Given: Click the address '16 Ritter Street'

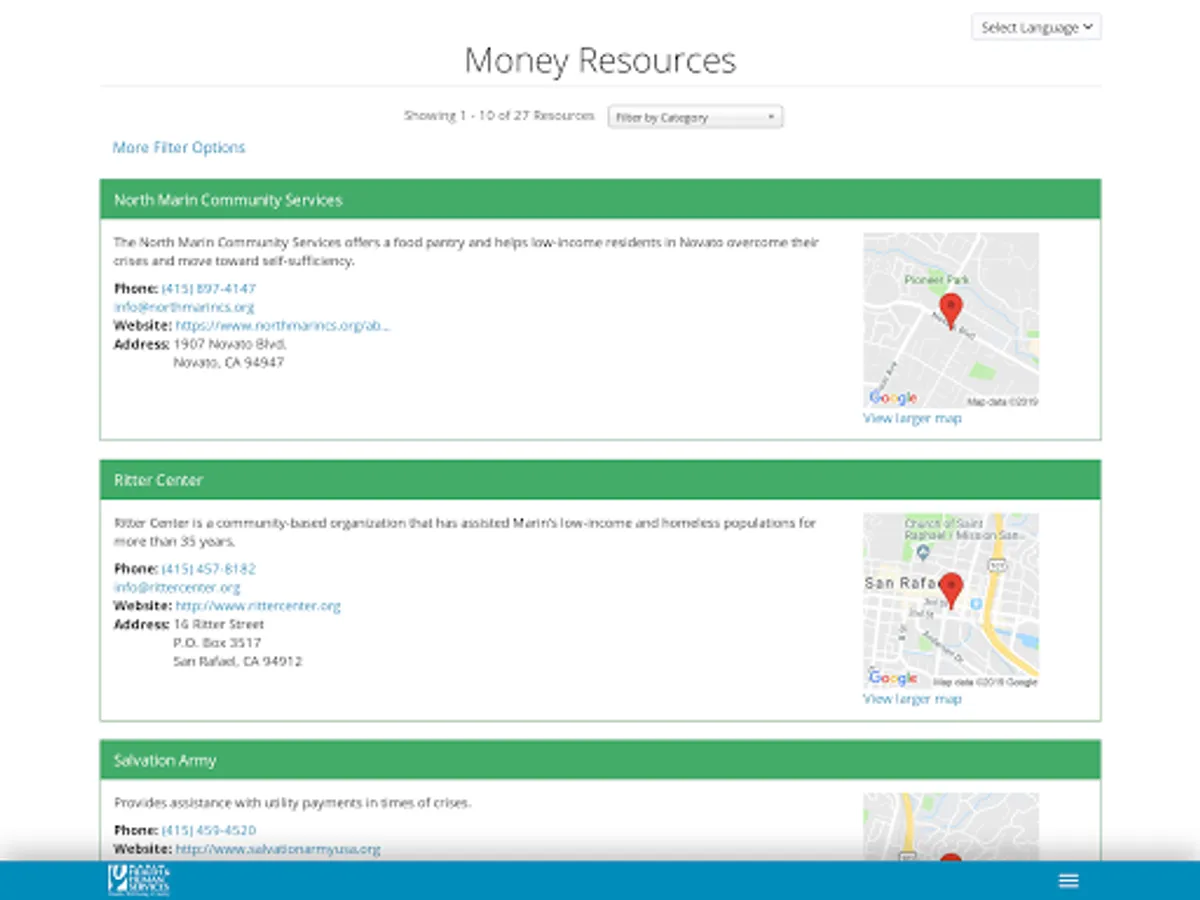Looking at the screenshot, I should tap(219, 624).
